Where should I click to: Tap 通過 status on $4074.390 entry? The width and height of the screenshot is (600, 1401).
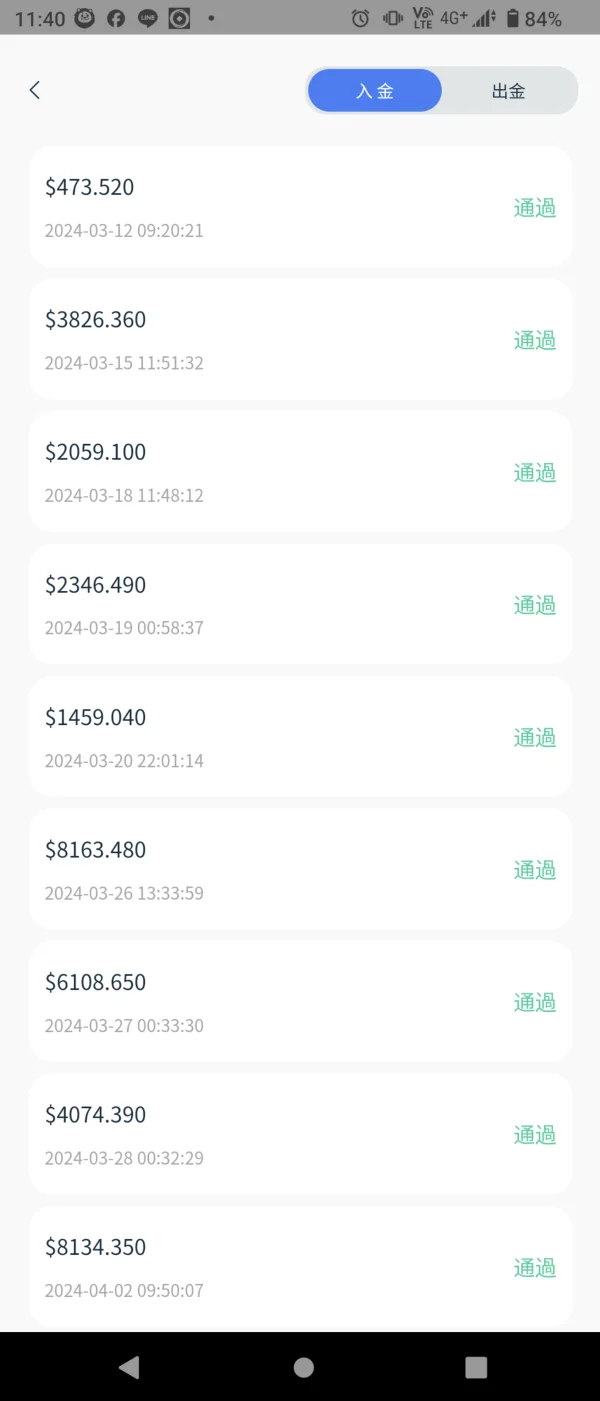click(x=534, y=1135)
